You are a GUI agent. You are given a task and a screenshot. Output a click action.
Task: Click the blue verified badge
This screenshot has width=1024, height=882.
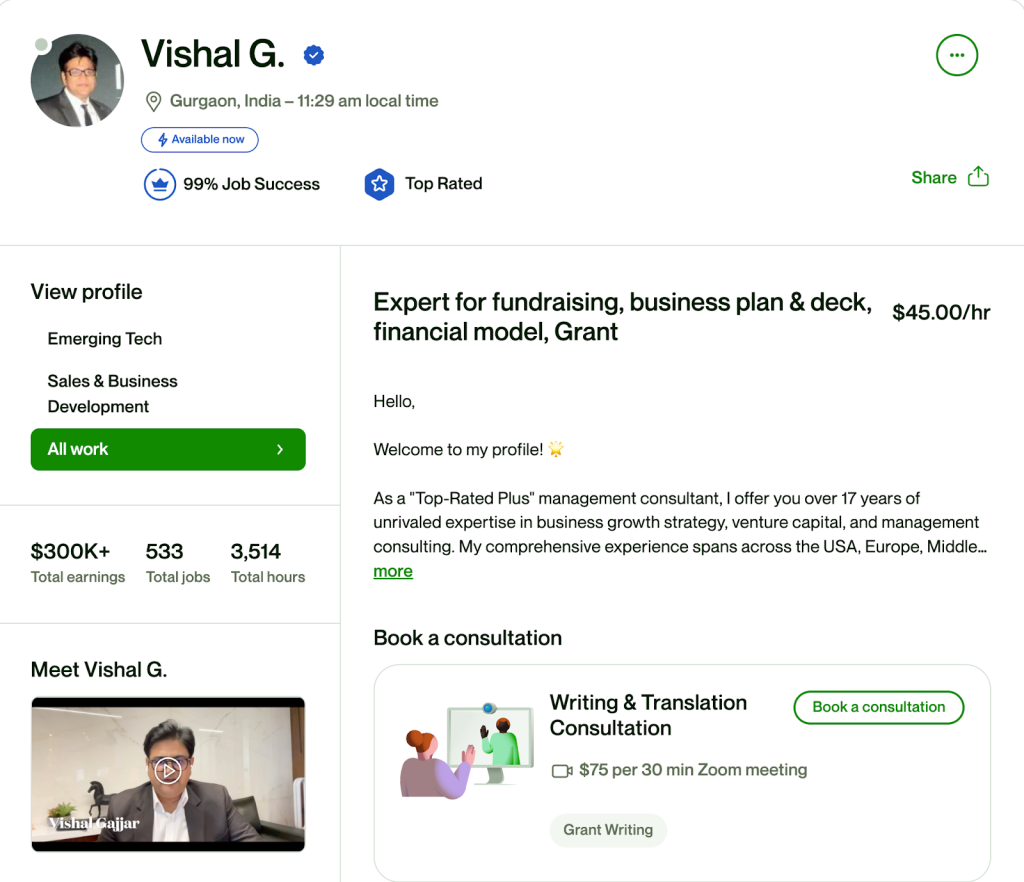coord(314,56)
